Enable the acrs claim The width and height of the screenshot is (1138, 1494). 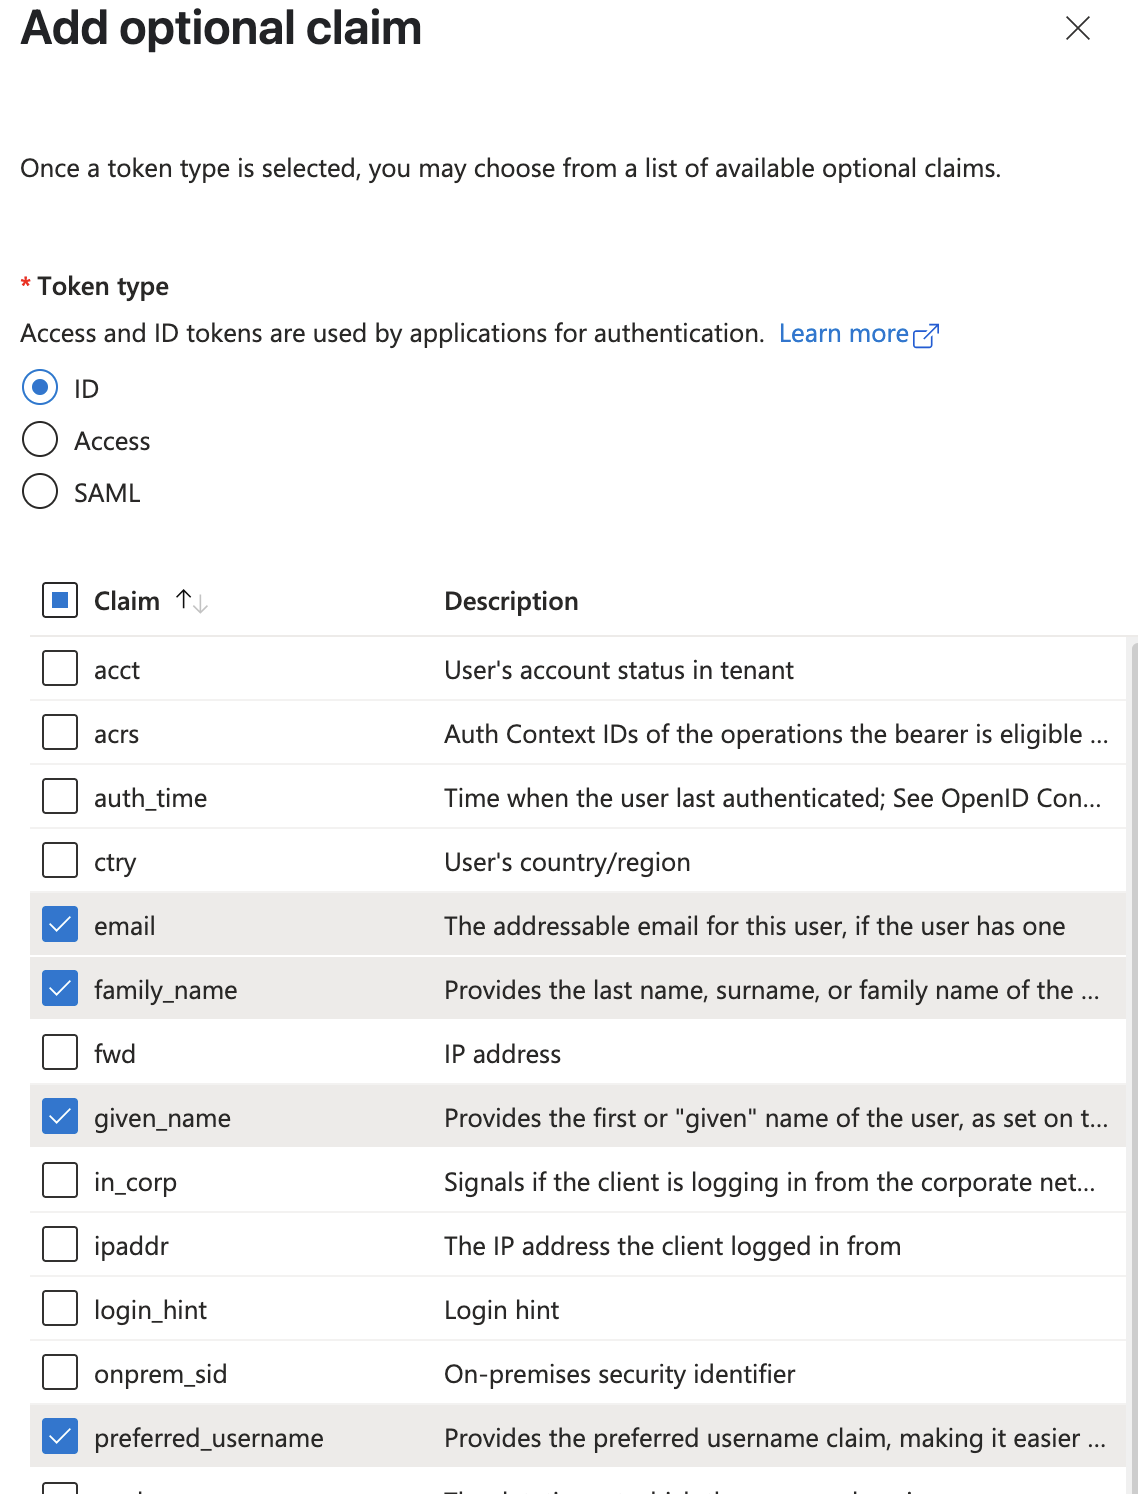pyautogui.click(x=59, y=732)
